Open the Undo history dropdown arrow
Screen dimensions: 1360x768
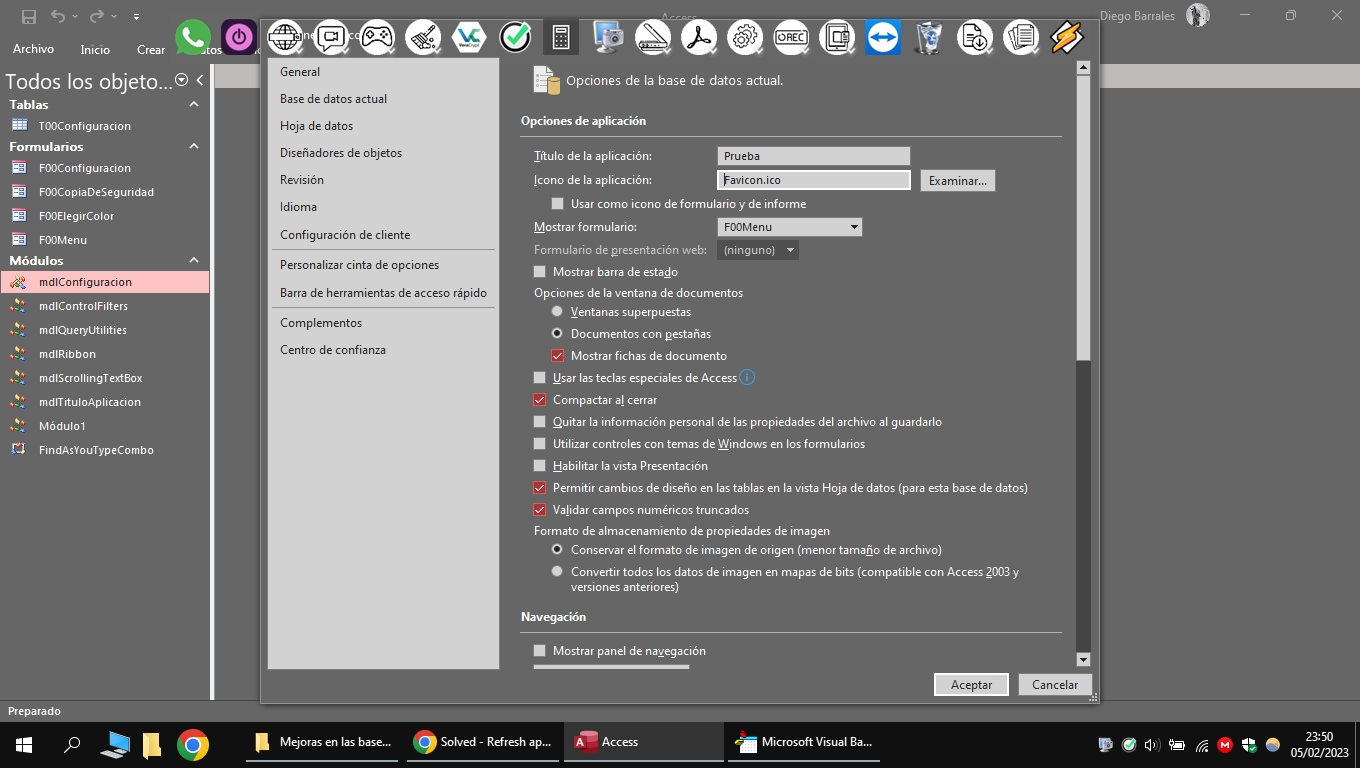[x=74, y=16]
